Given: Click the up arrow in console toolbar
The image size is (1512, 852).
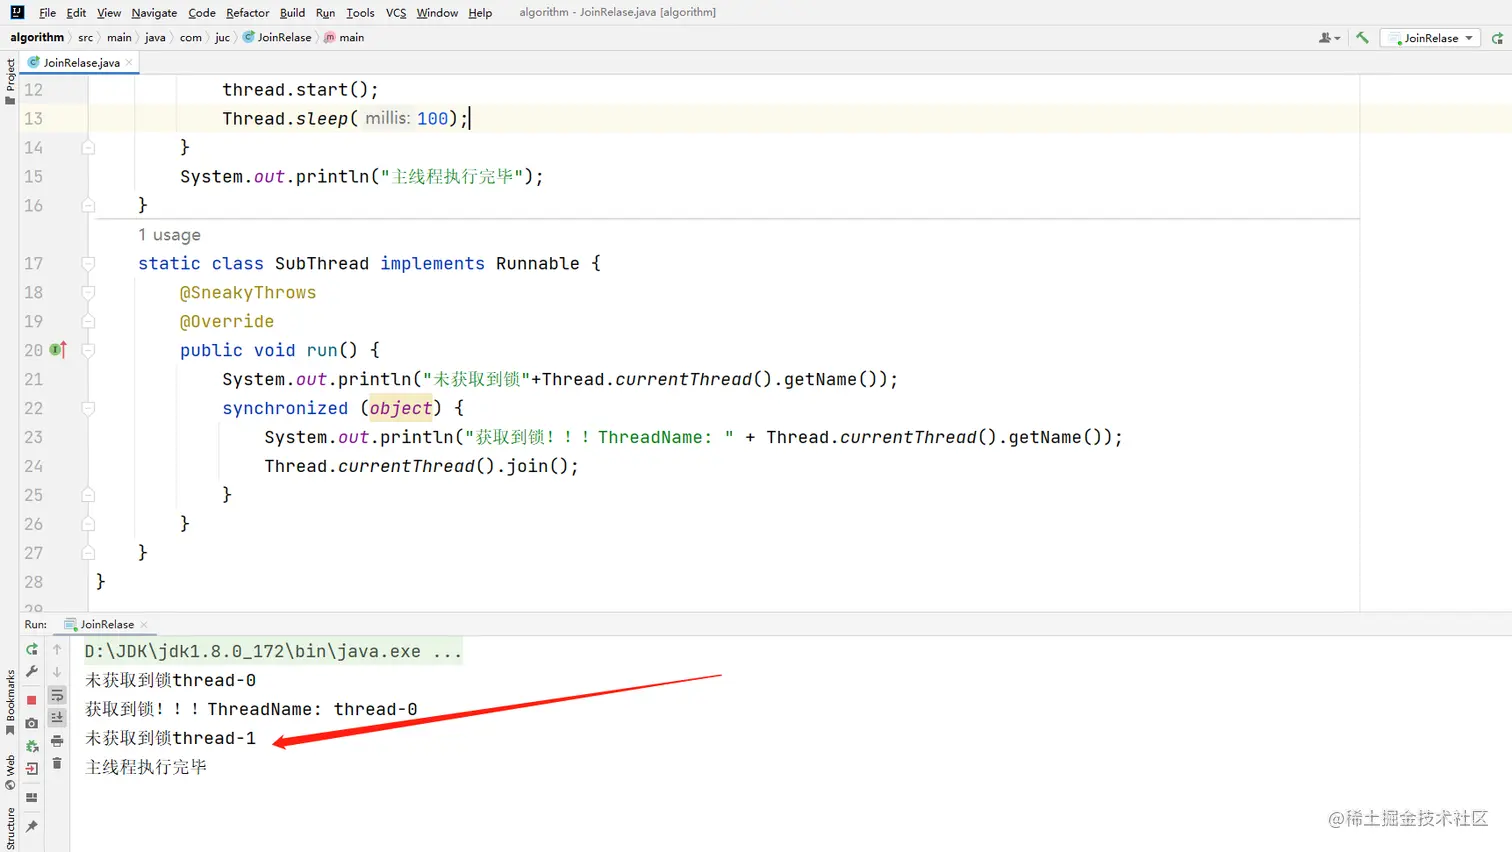Looking at the screenshot, I should (57, 649).
